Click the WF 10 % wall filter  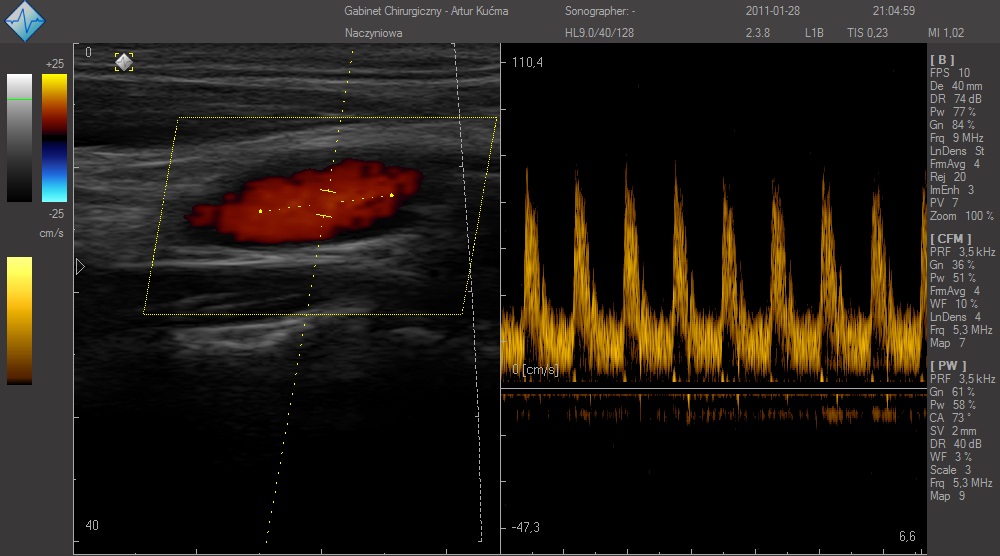tap(953, 304)
